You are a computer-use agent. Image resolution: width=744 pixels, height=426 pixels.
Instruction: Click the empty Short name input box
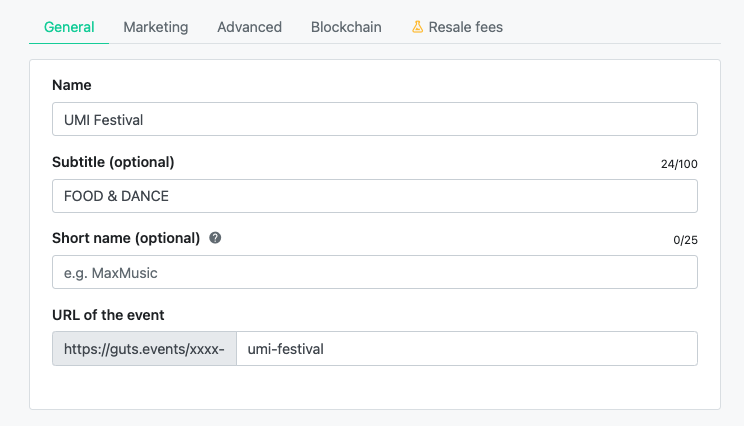point(375,272)
